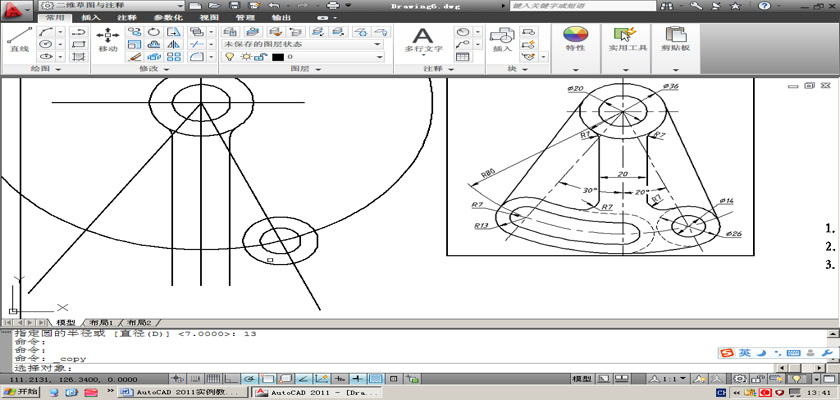Click the black layer color swatch
840x400 pixels.
(x=276, y=57)
